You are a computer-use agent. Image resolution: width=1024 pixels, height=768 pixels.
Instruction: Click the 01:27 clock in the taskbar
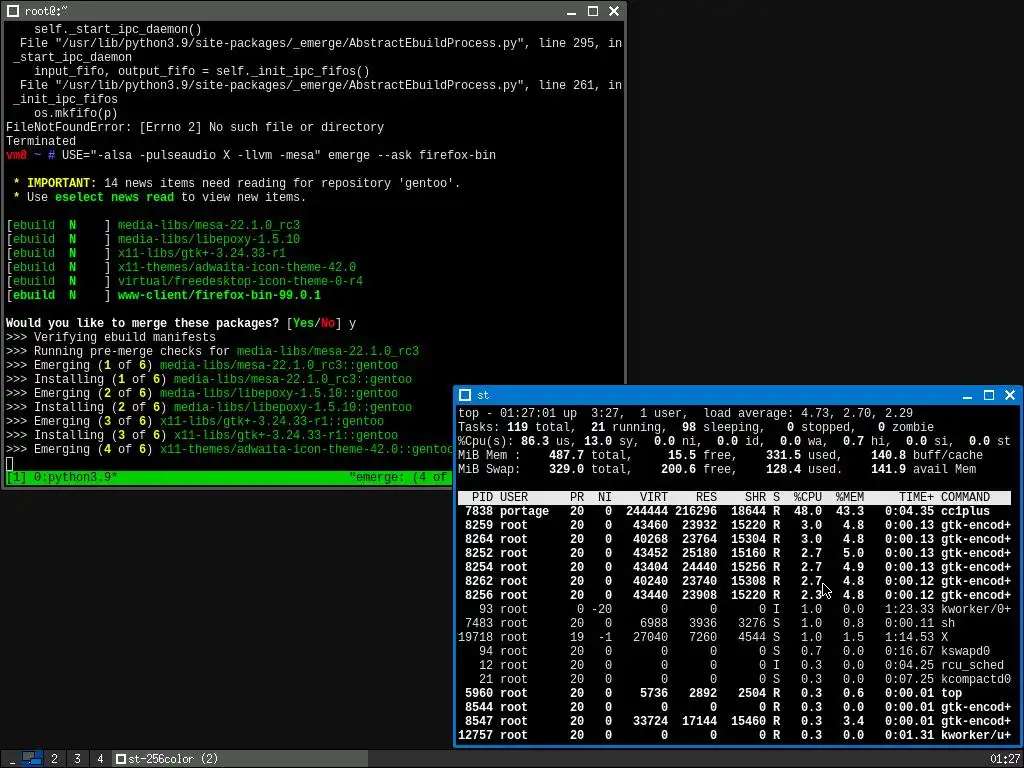click(1004, 759)
